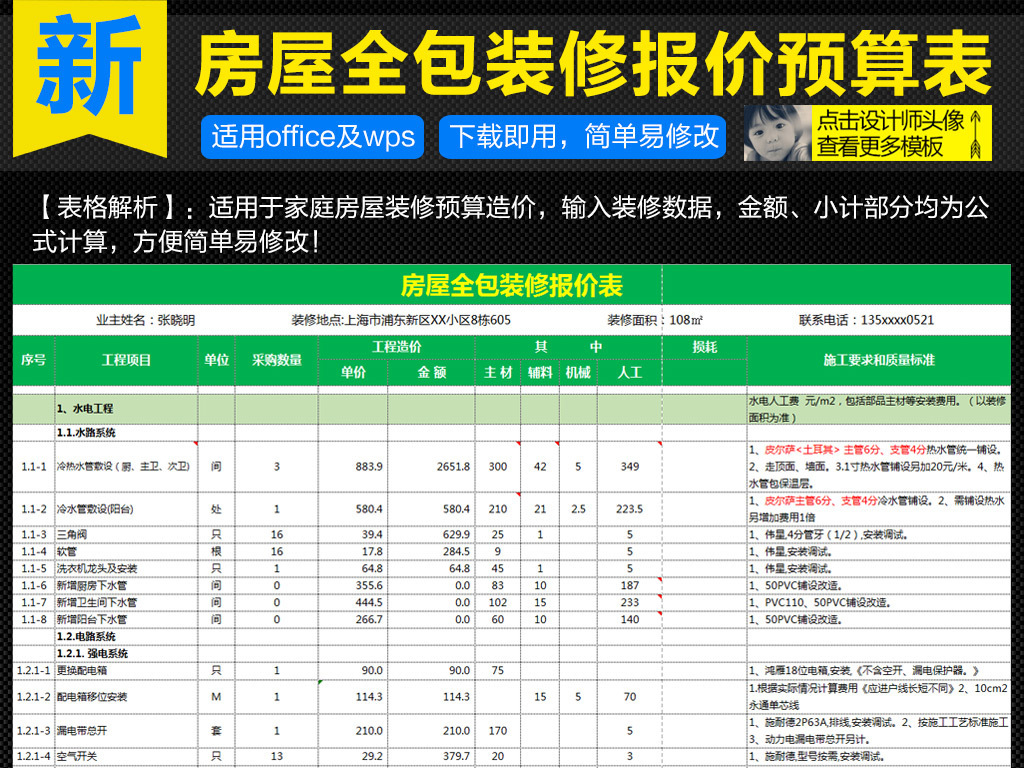Select the "三角阀" item cell
This screenshot has height=768, width=1024.
(126, 534)
